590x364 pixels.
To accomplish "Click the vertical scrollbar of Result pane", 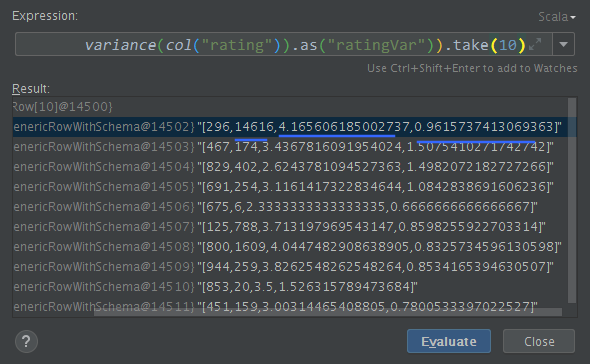I will [x=572, y=200].
